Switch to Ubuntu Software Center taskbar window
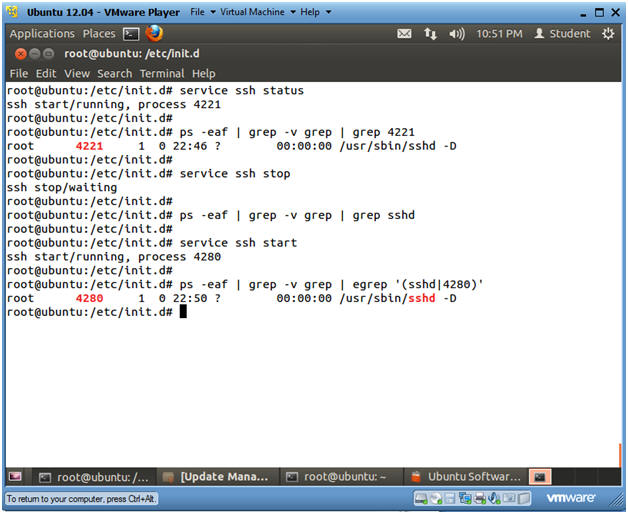 pyautogui.click(x=466, y=477)
